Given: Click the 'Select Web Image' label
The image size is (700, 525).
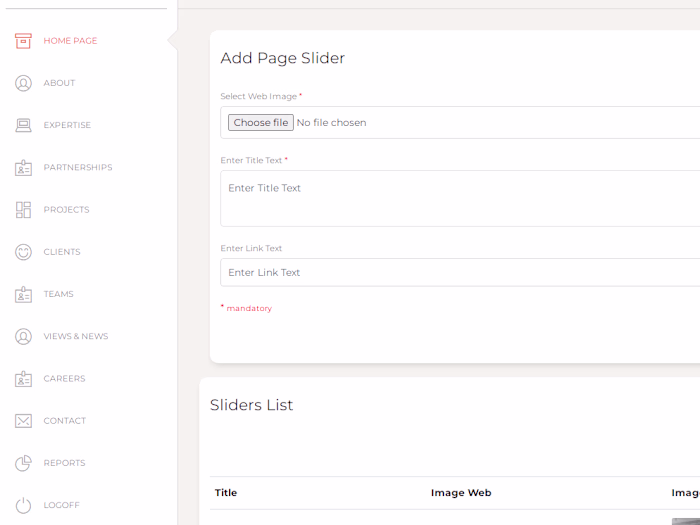Looking at the screenshot, I should 258,96.
